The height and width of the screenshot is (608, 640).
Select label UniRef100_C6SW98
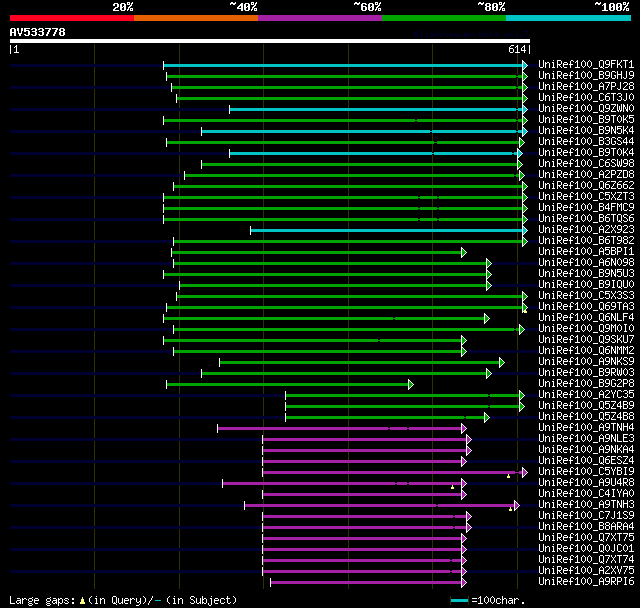click(x=586, y=164)
